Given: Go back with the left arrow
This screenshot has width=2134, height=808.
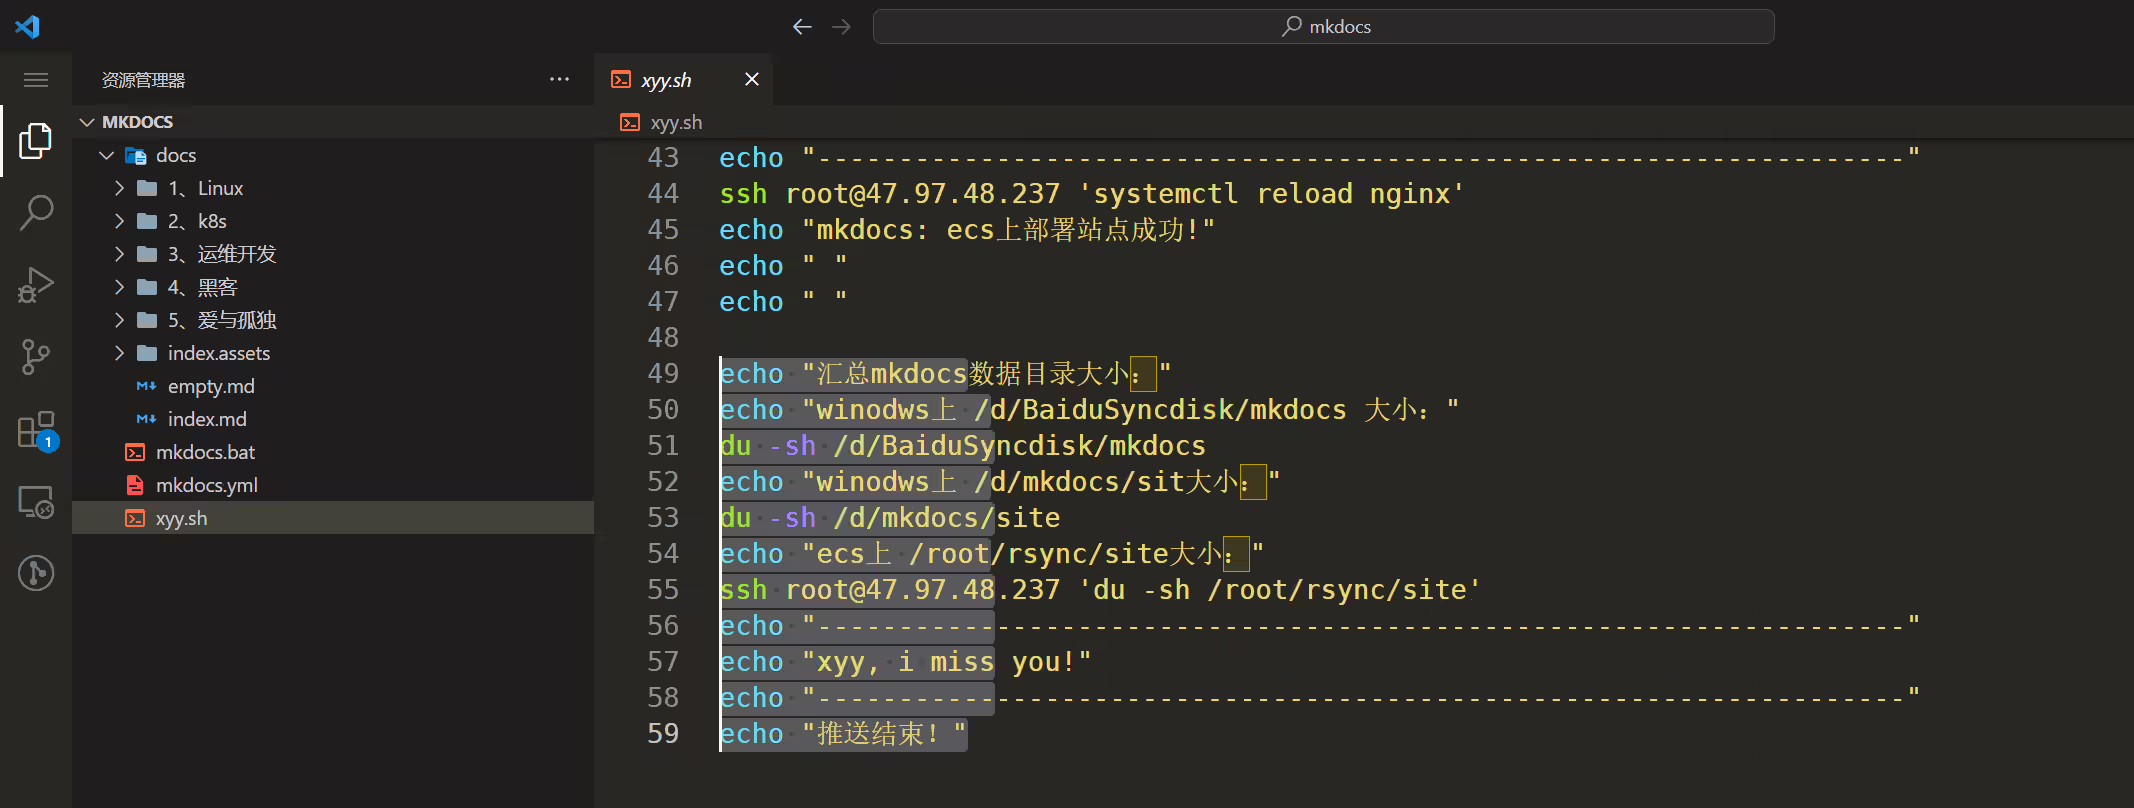Looking at the screenshot, I should 802,27.
